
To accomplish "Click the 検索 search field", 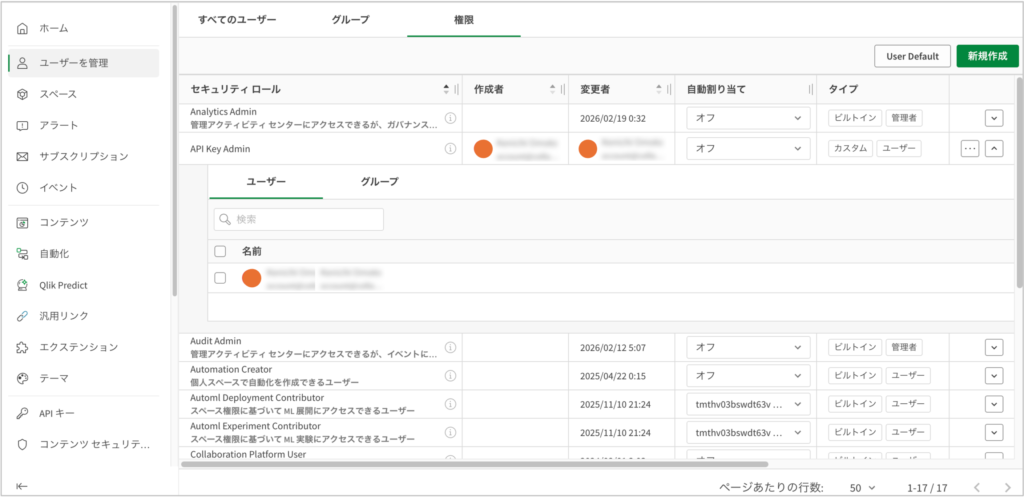I will 298,219.
